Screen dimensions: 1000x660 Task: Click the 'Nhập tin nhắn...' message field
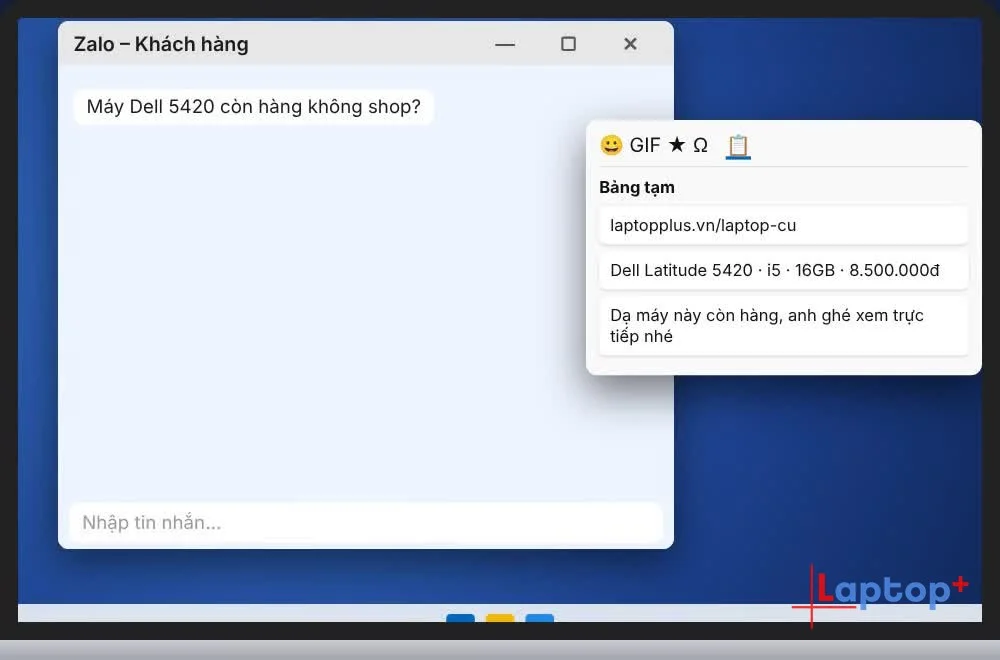[366, 522]
